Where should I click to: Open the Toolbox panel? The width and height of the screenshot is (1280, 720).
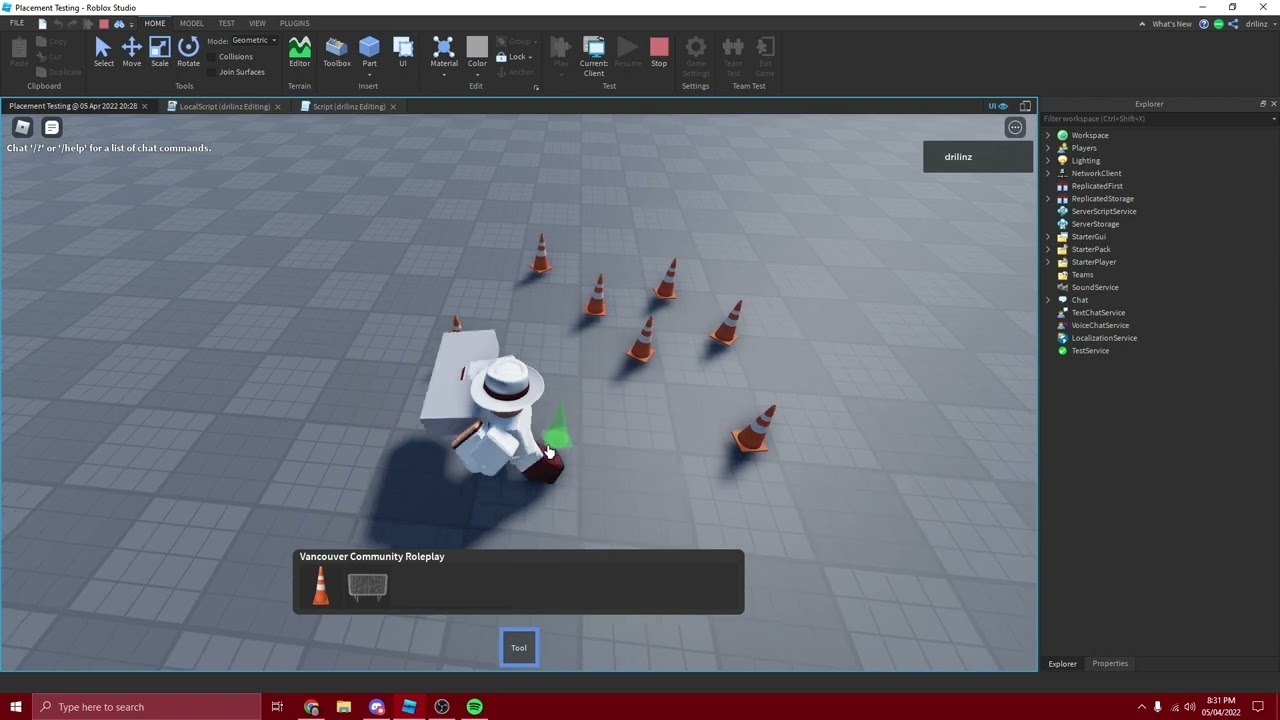coord(337,52)
